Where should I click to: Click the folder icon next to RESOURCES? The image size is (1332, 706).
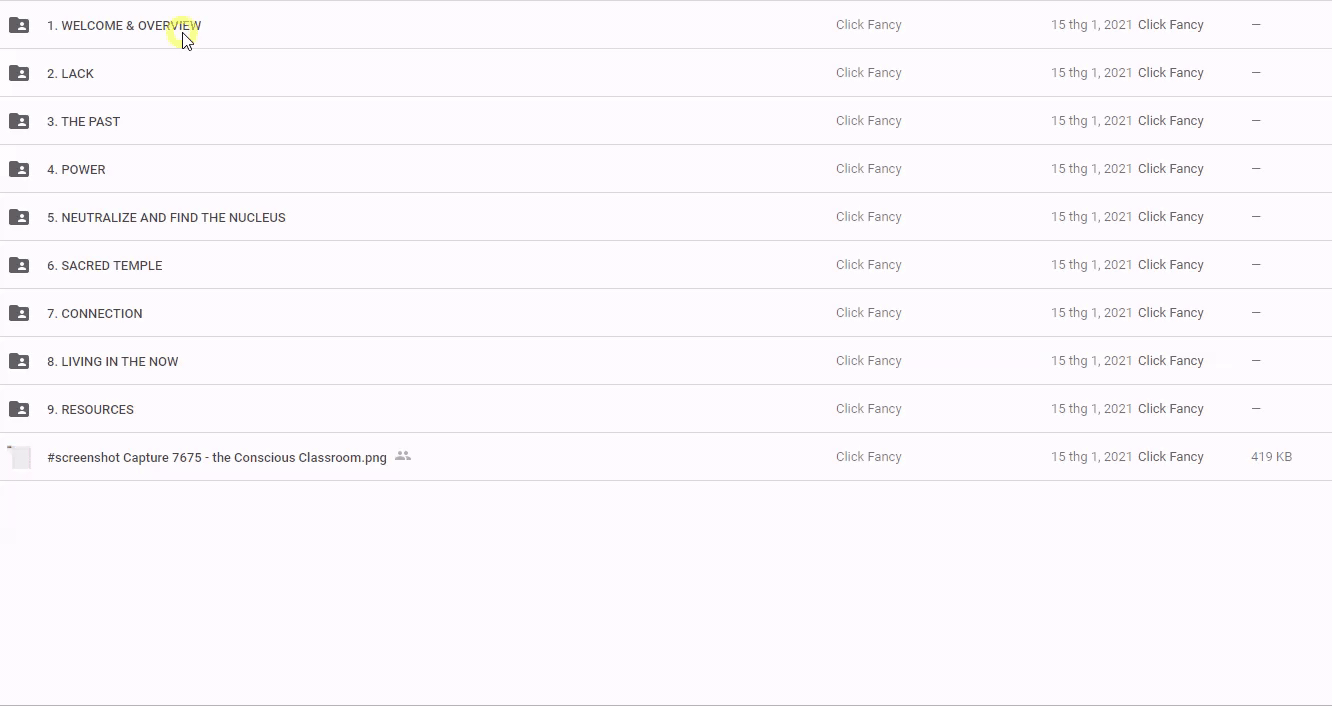click(19, 409)
